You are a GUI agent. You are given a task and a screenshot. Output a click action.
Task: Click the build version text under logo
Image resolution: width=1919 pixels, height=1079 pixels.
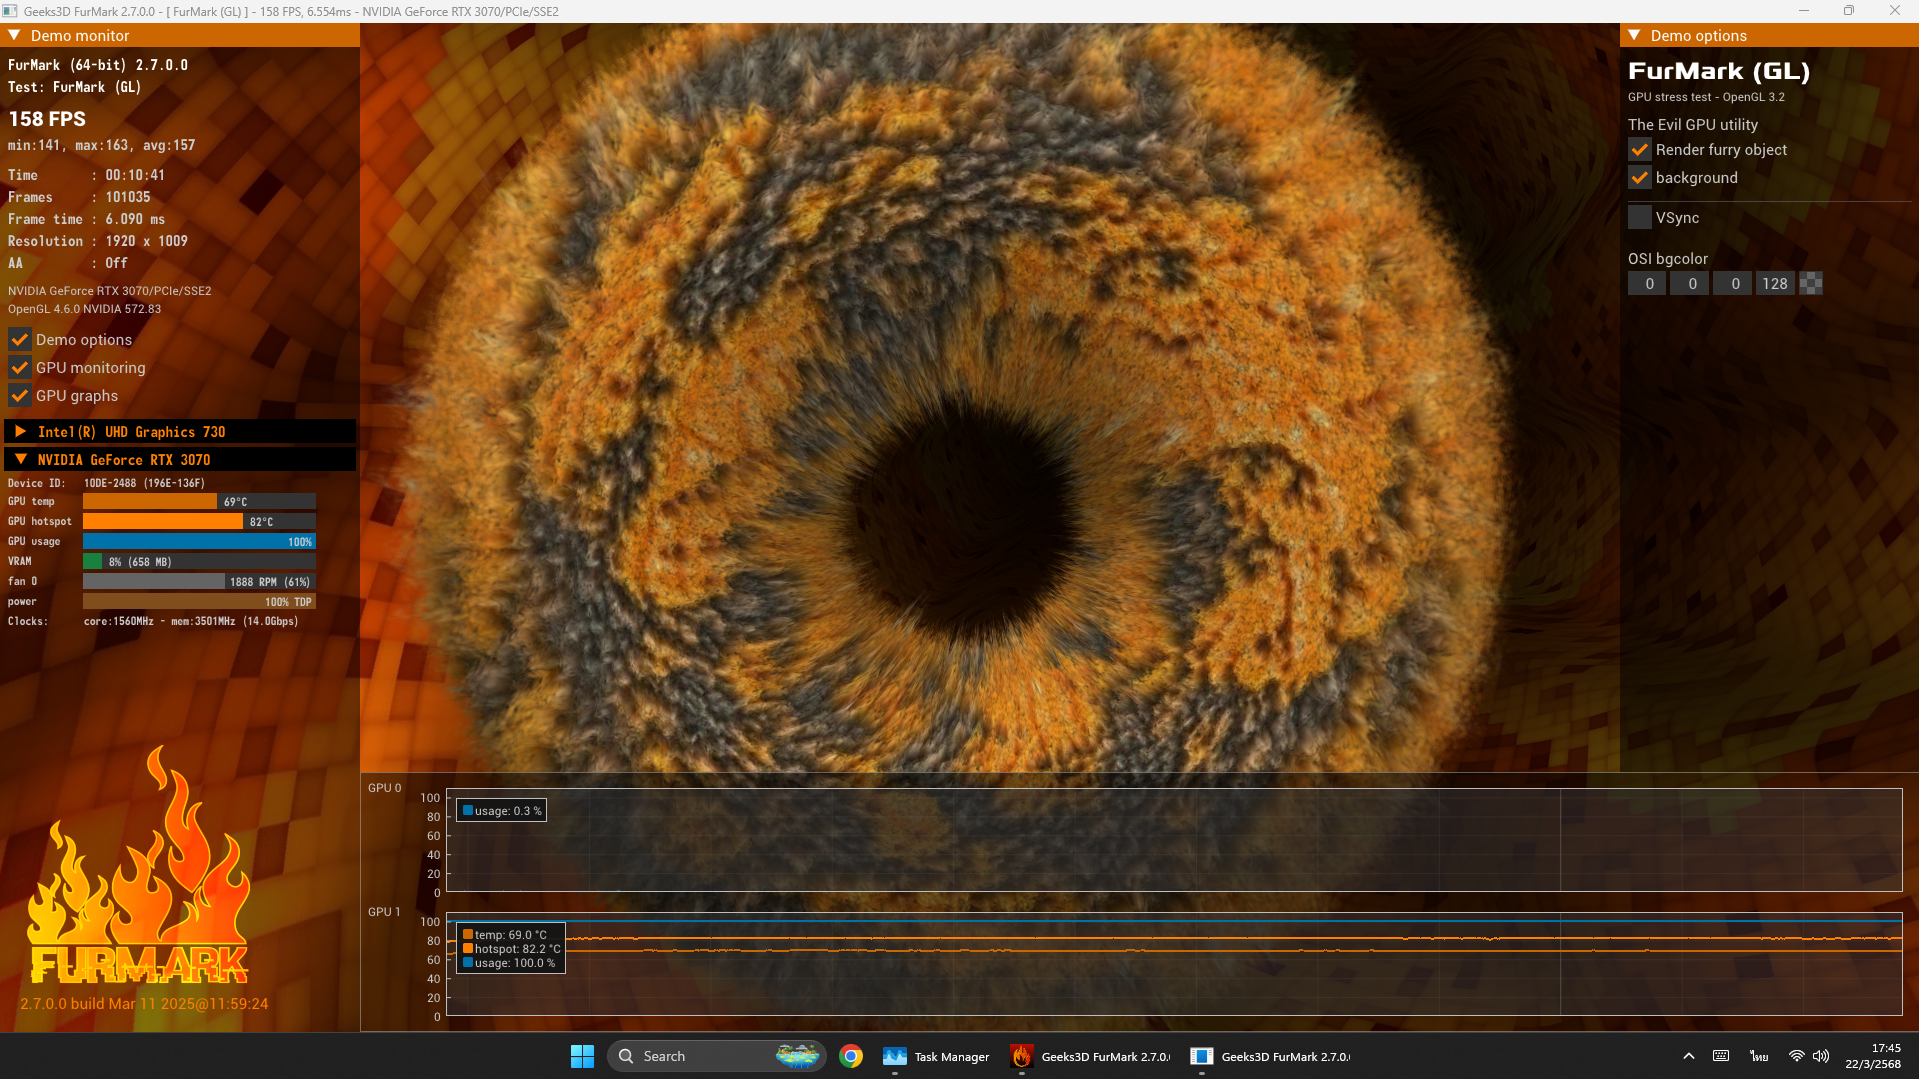pyautogui.click(x=144, y=1004)
